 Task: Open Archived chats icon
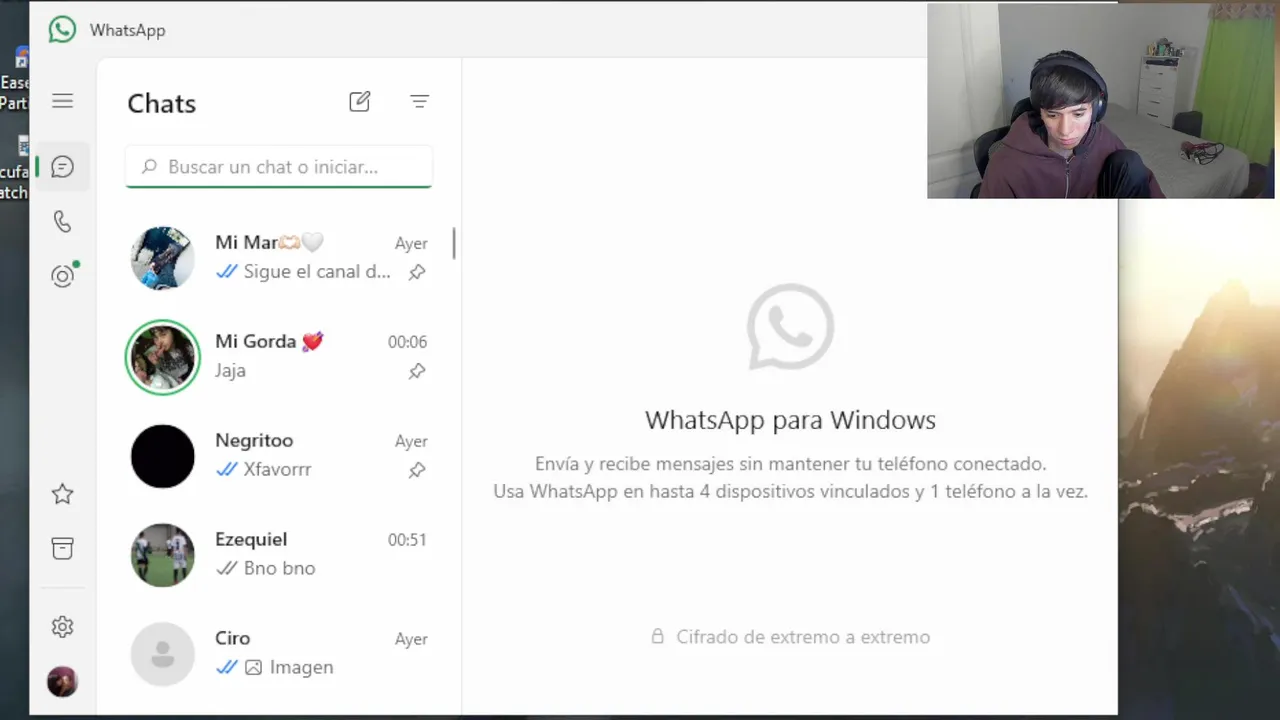click(x=62, y=548)
